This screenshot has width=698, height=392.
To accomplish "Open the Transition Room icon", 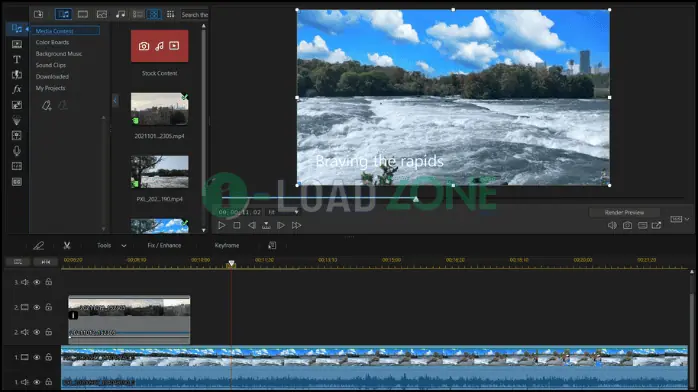I will click(17, 74).
